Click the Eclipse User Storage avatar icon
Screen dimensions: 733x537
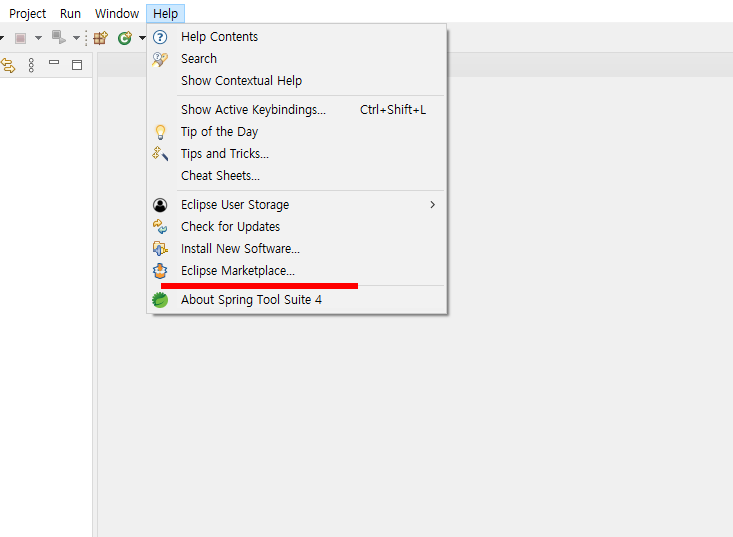[160, 205]
